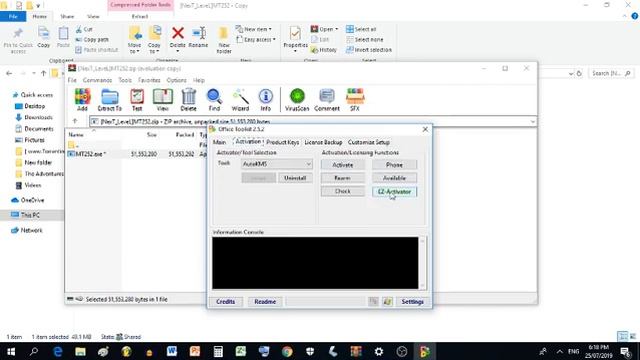The image size is (640, 360).
Task: Click the EZ-Activator button
Action: pyautogui.click(x=394, y=191)
